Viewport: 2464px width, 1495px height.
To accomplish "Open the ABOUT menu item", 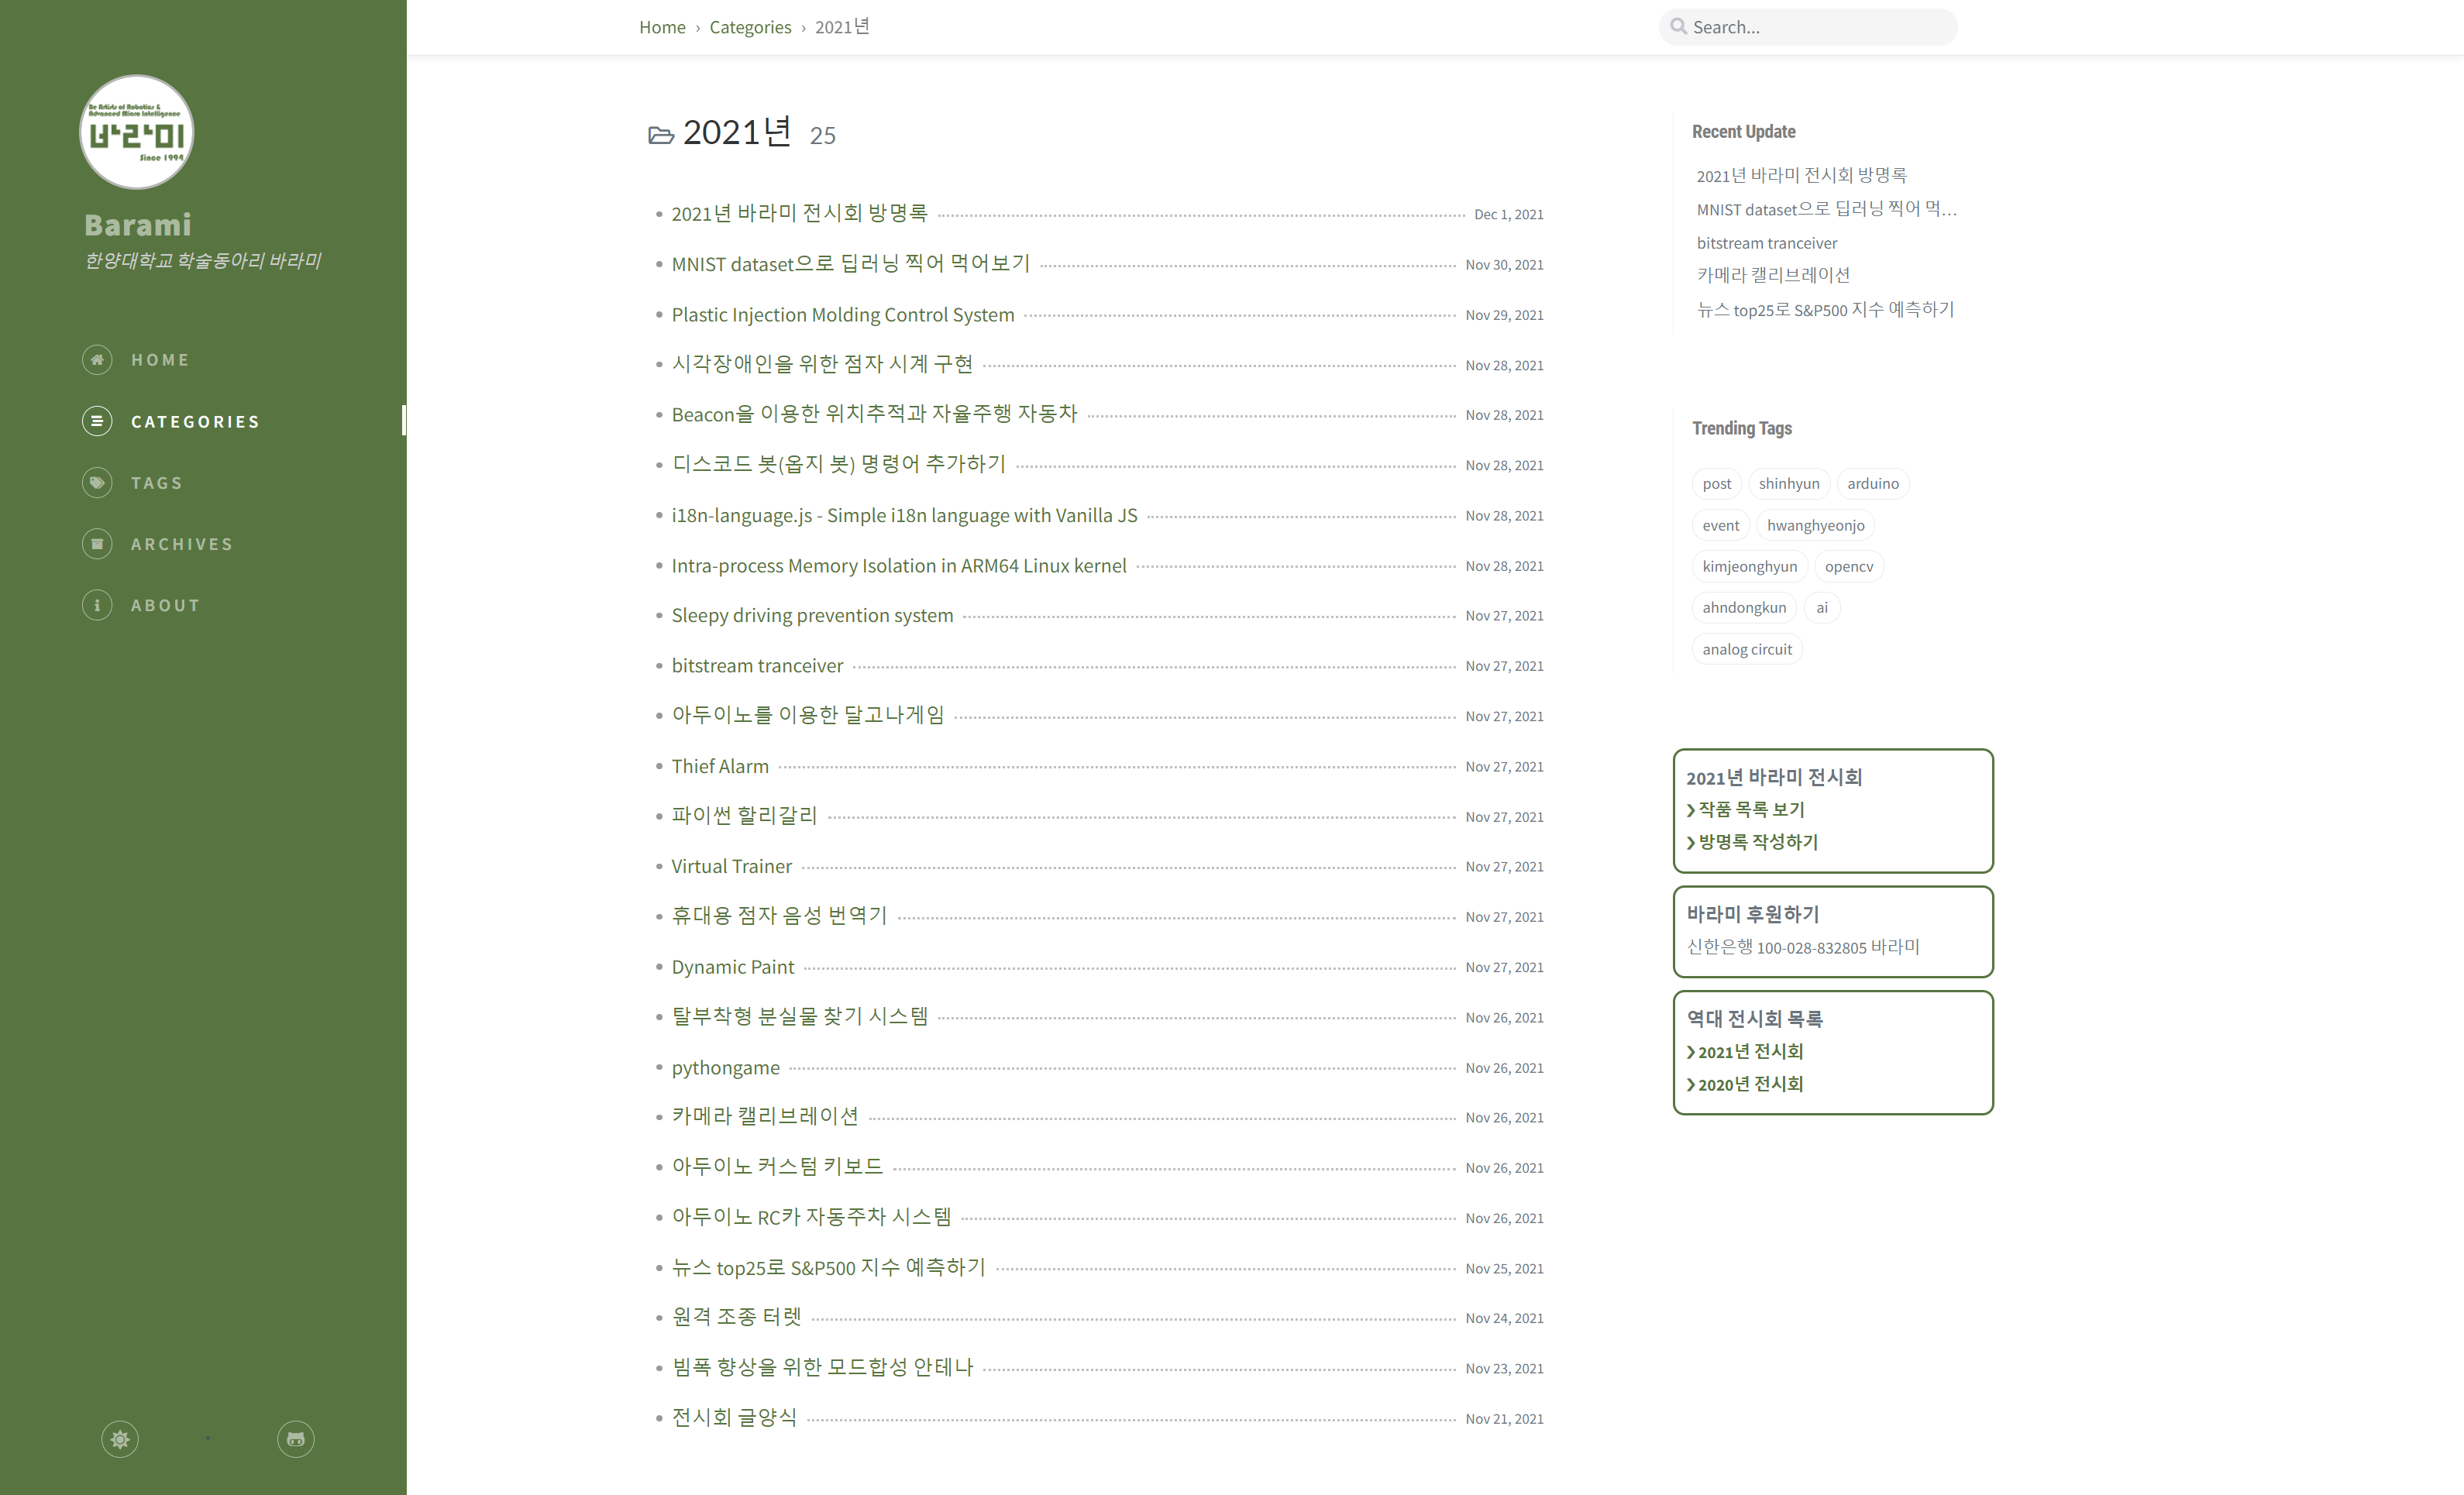I will [166, 605].
